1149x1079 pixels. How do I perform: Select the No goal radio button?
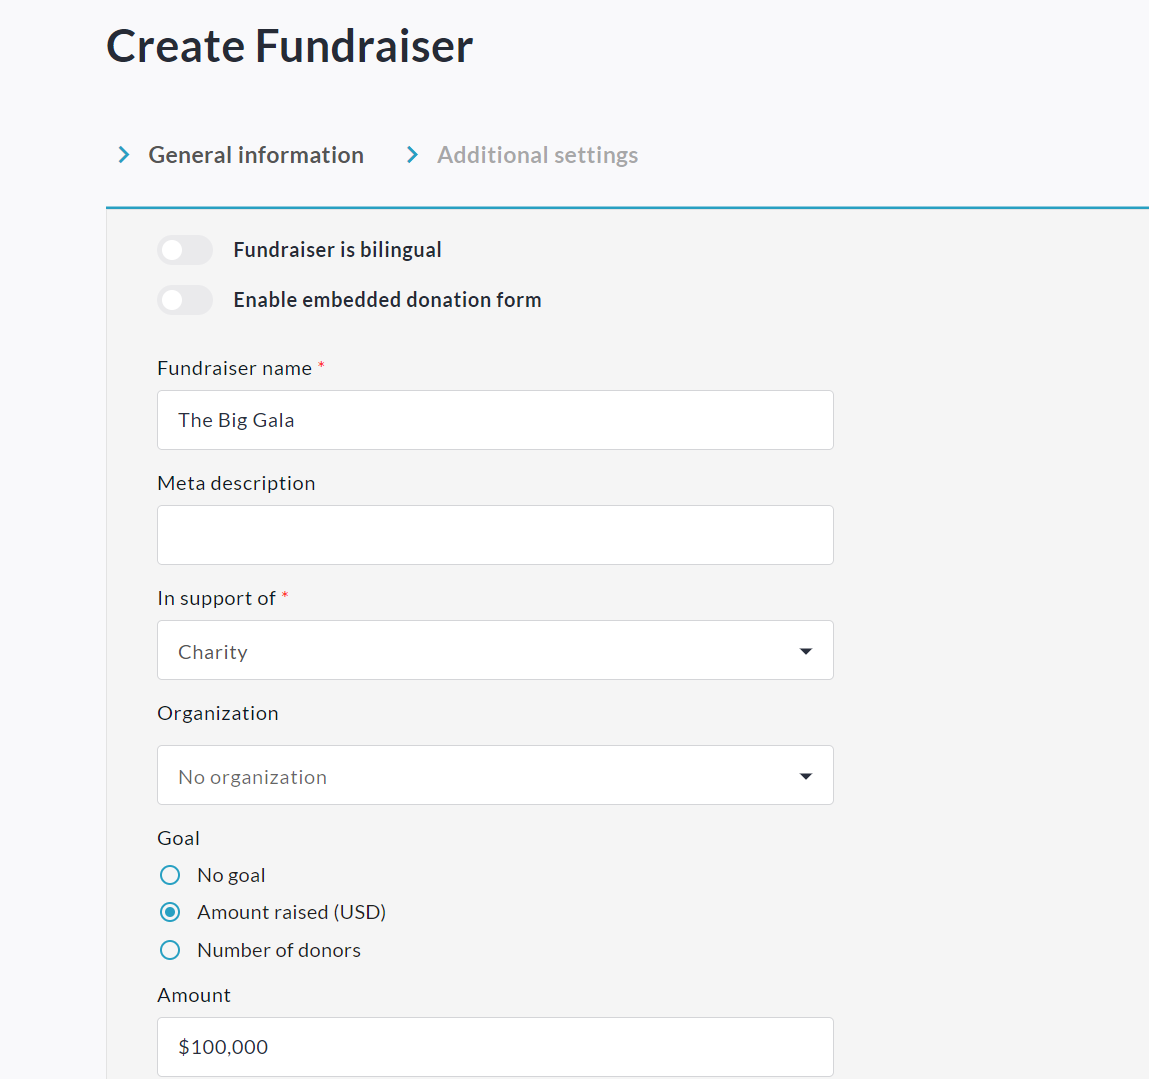(170, 876)
